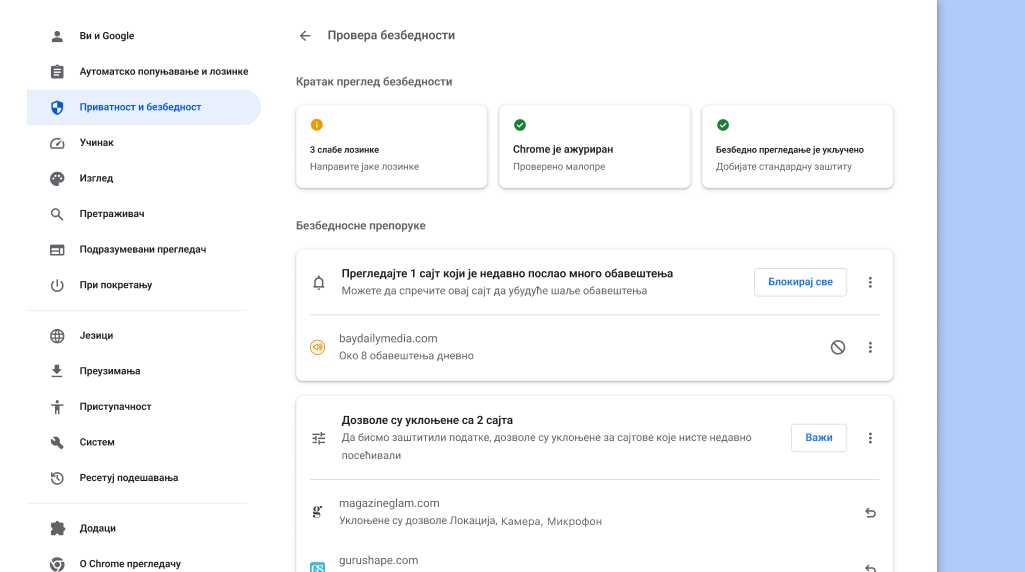This screenshot has width=1025, height=572.
Task: Open more options for baydailymedia.com row
Action: tap(869, 347)
